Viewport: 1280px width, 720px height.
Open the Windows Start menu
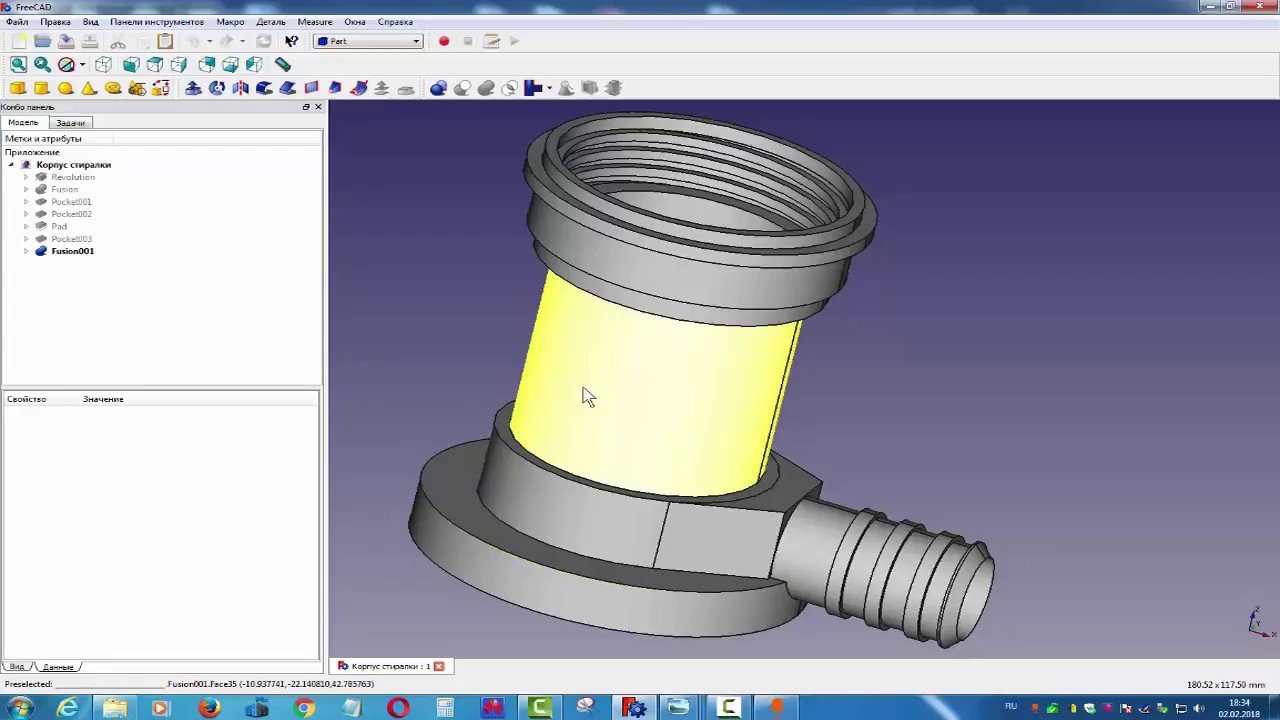click(x=20, y=708)
